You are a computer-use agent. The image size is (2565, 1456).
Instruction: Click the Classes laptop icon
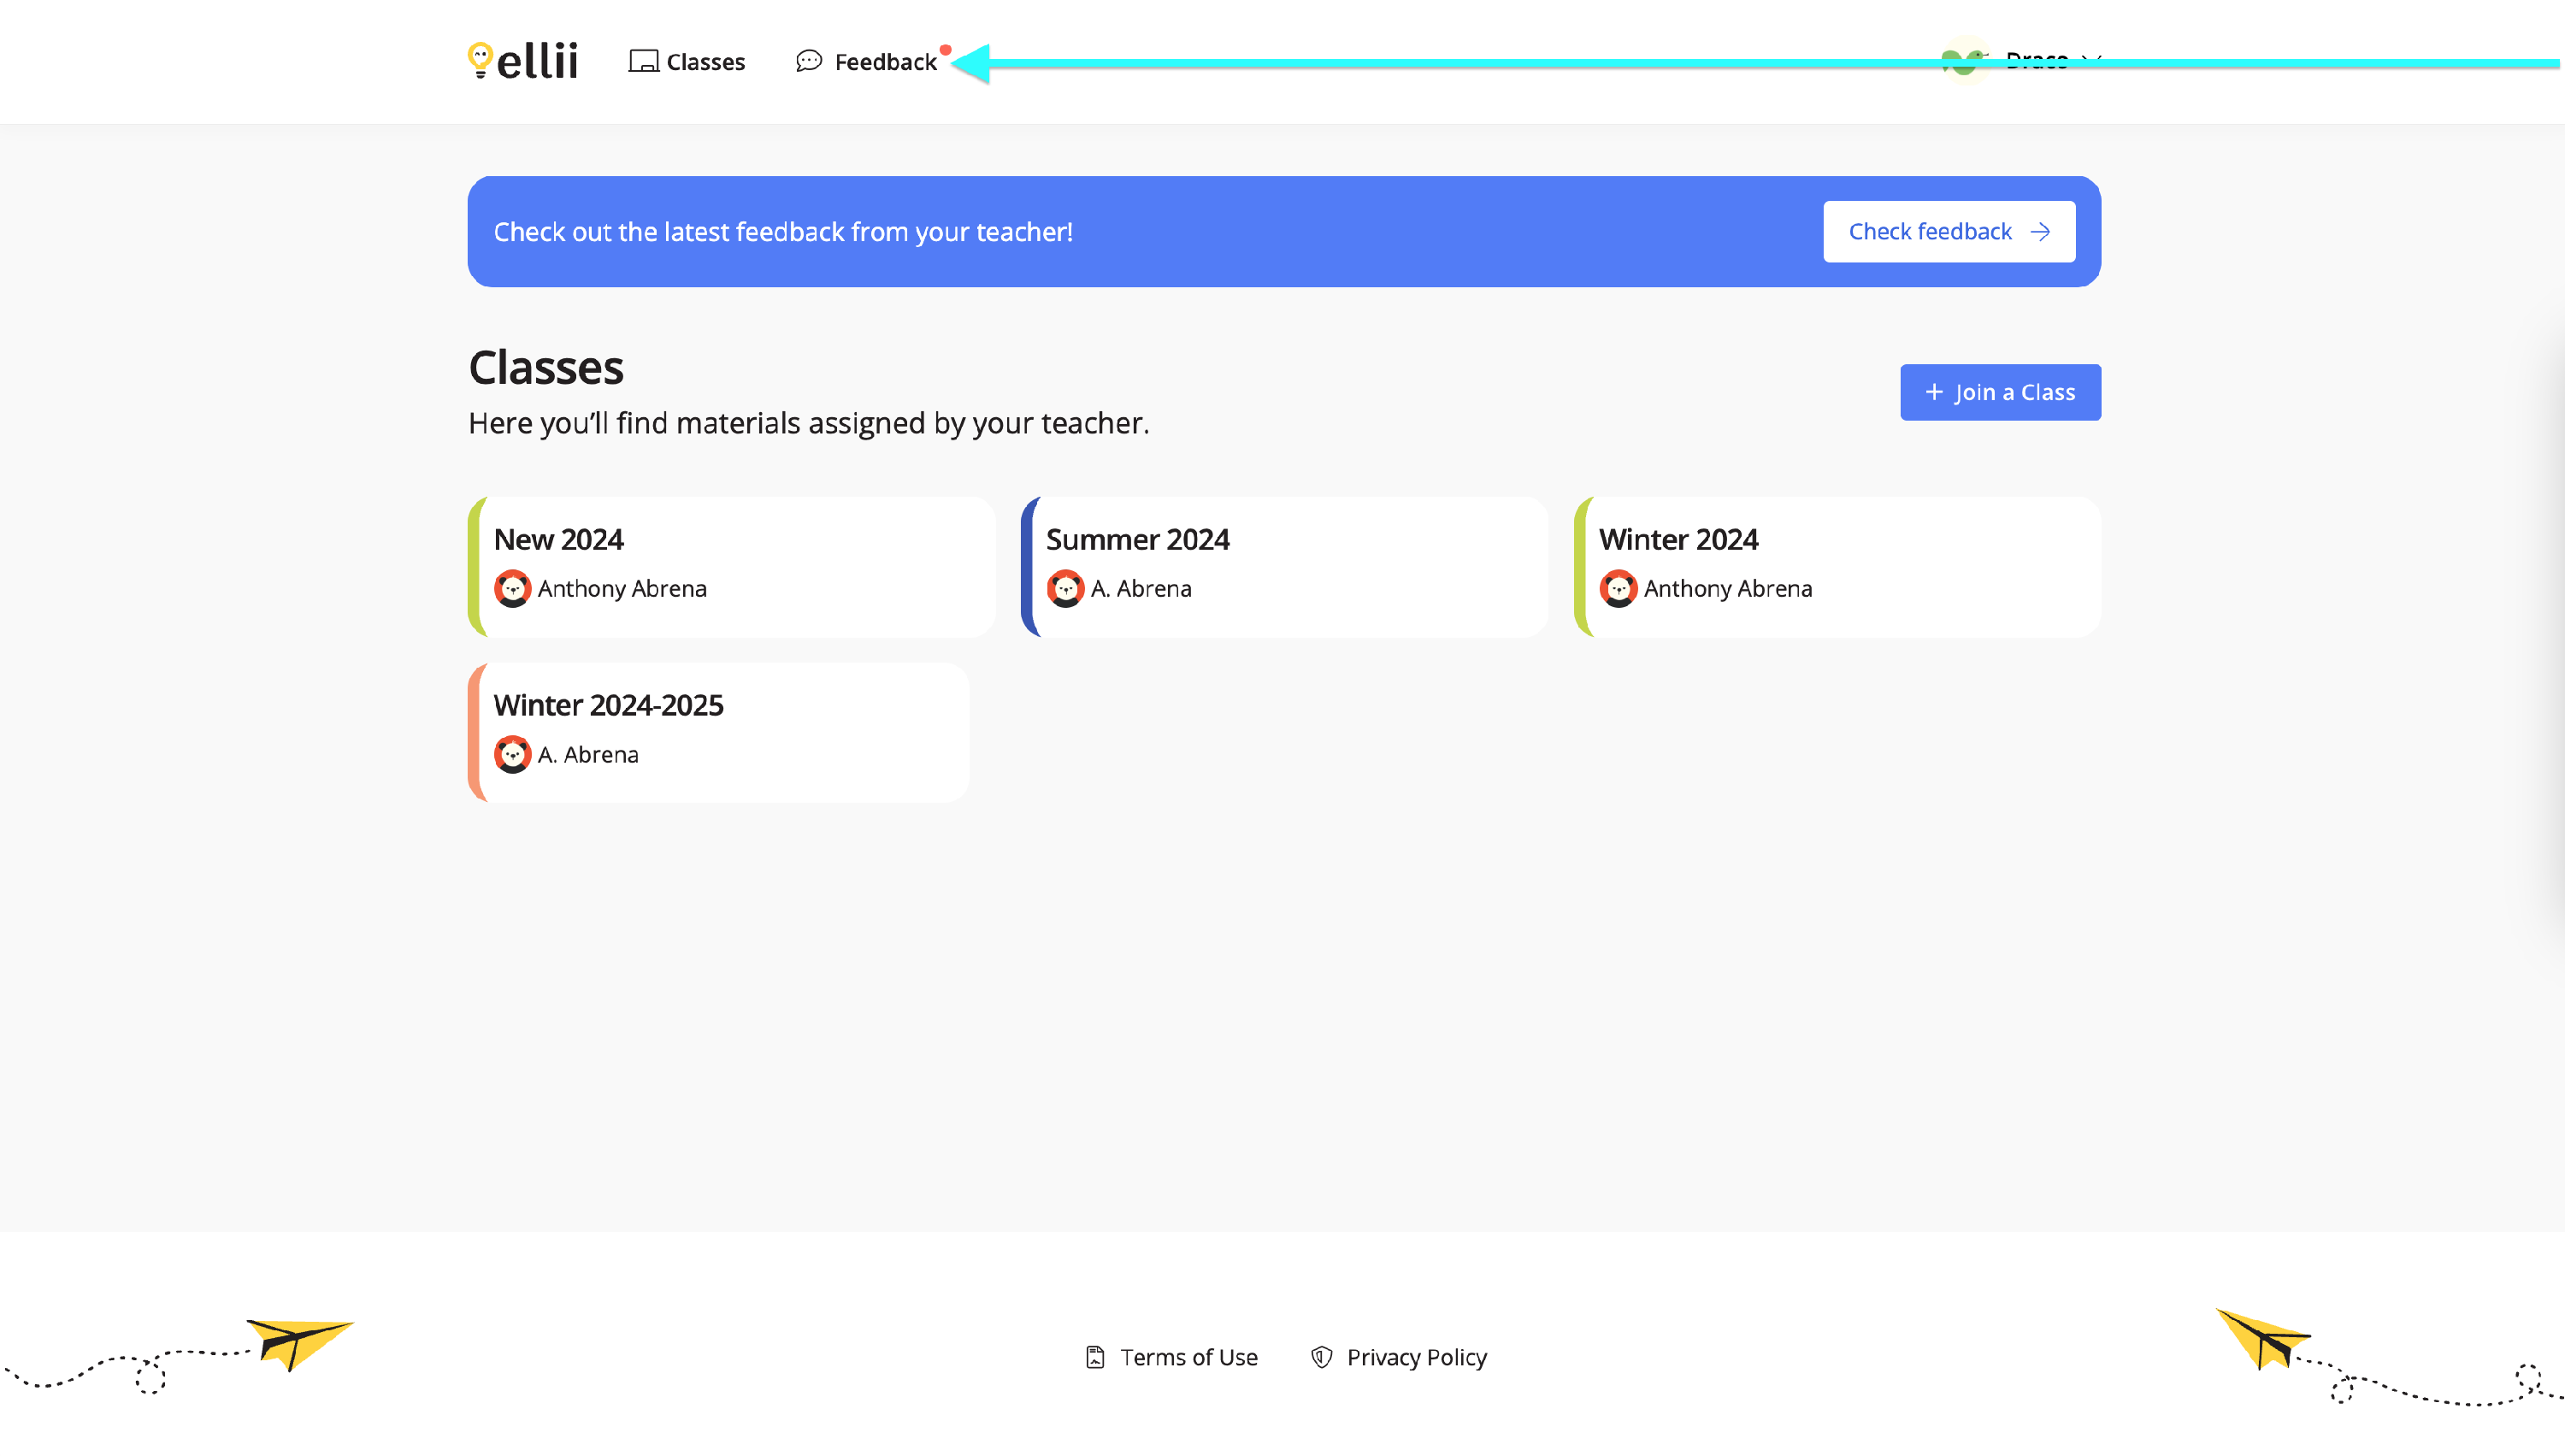[643, 62]
